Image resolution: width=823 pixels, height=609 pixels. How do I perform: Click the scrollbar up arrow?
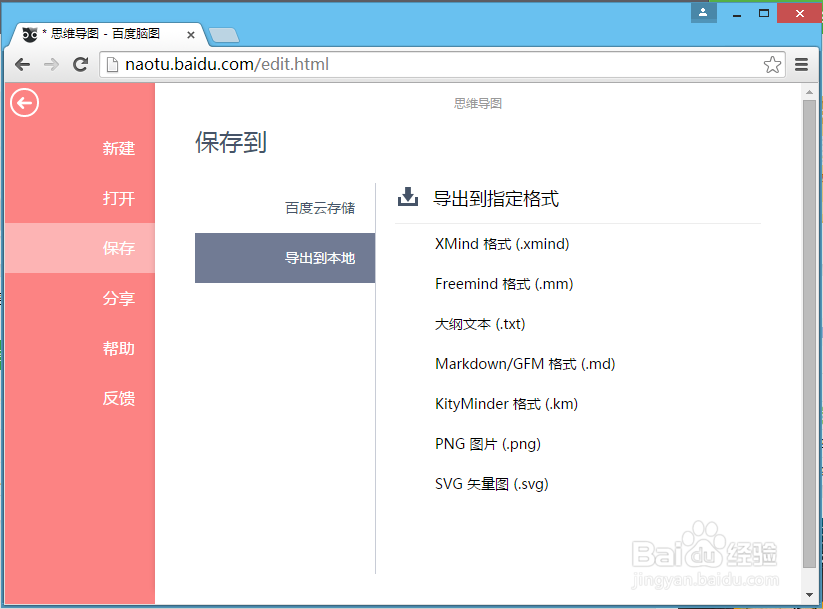coord(809,92)
